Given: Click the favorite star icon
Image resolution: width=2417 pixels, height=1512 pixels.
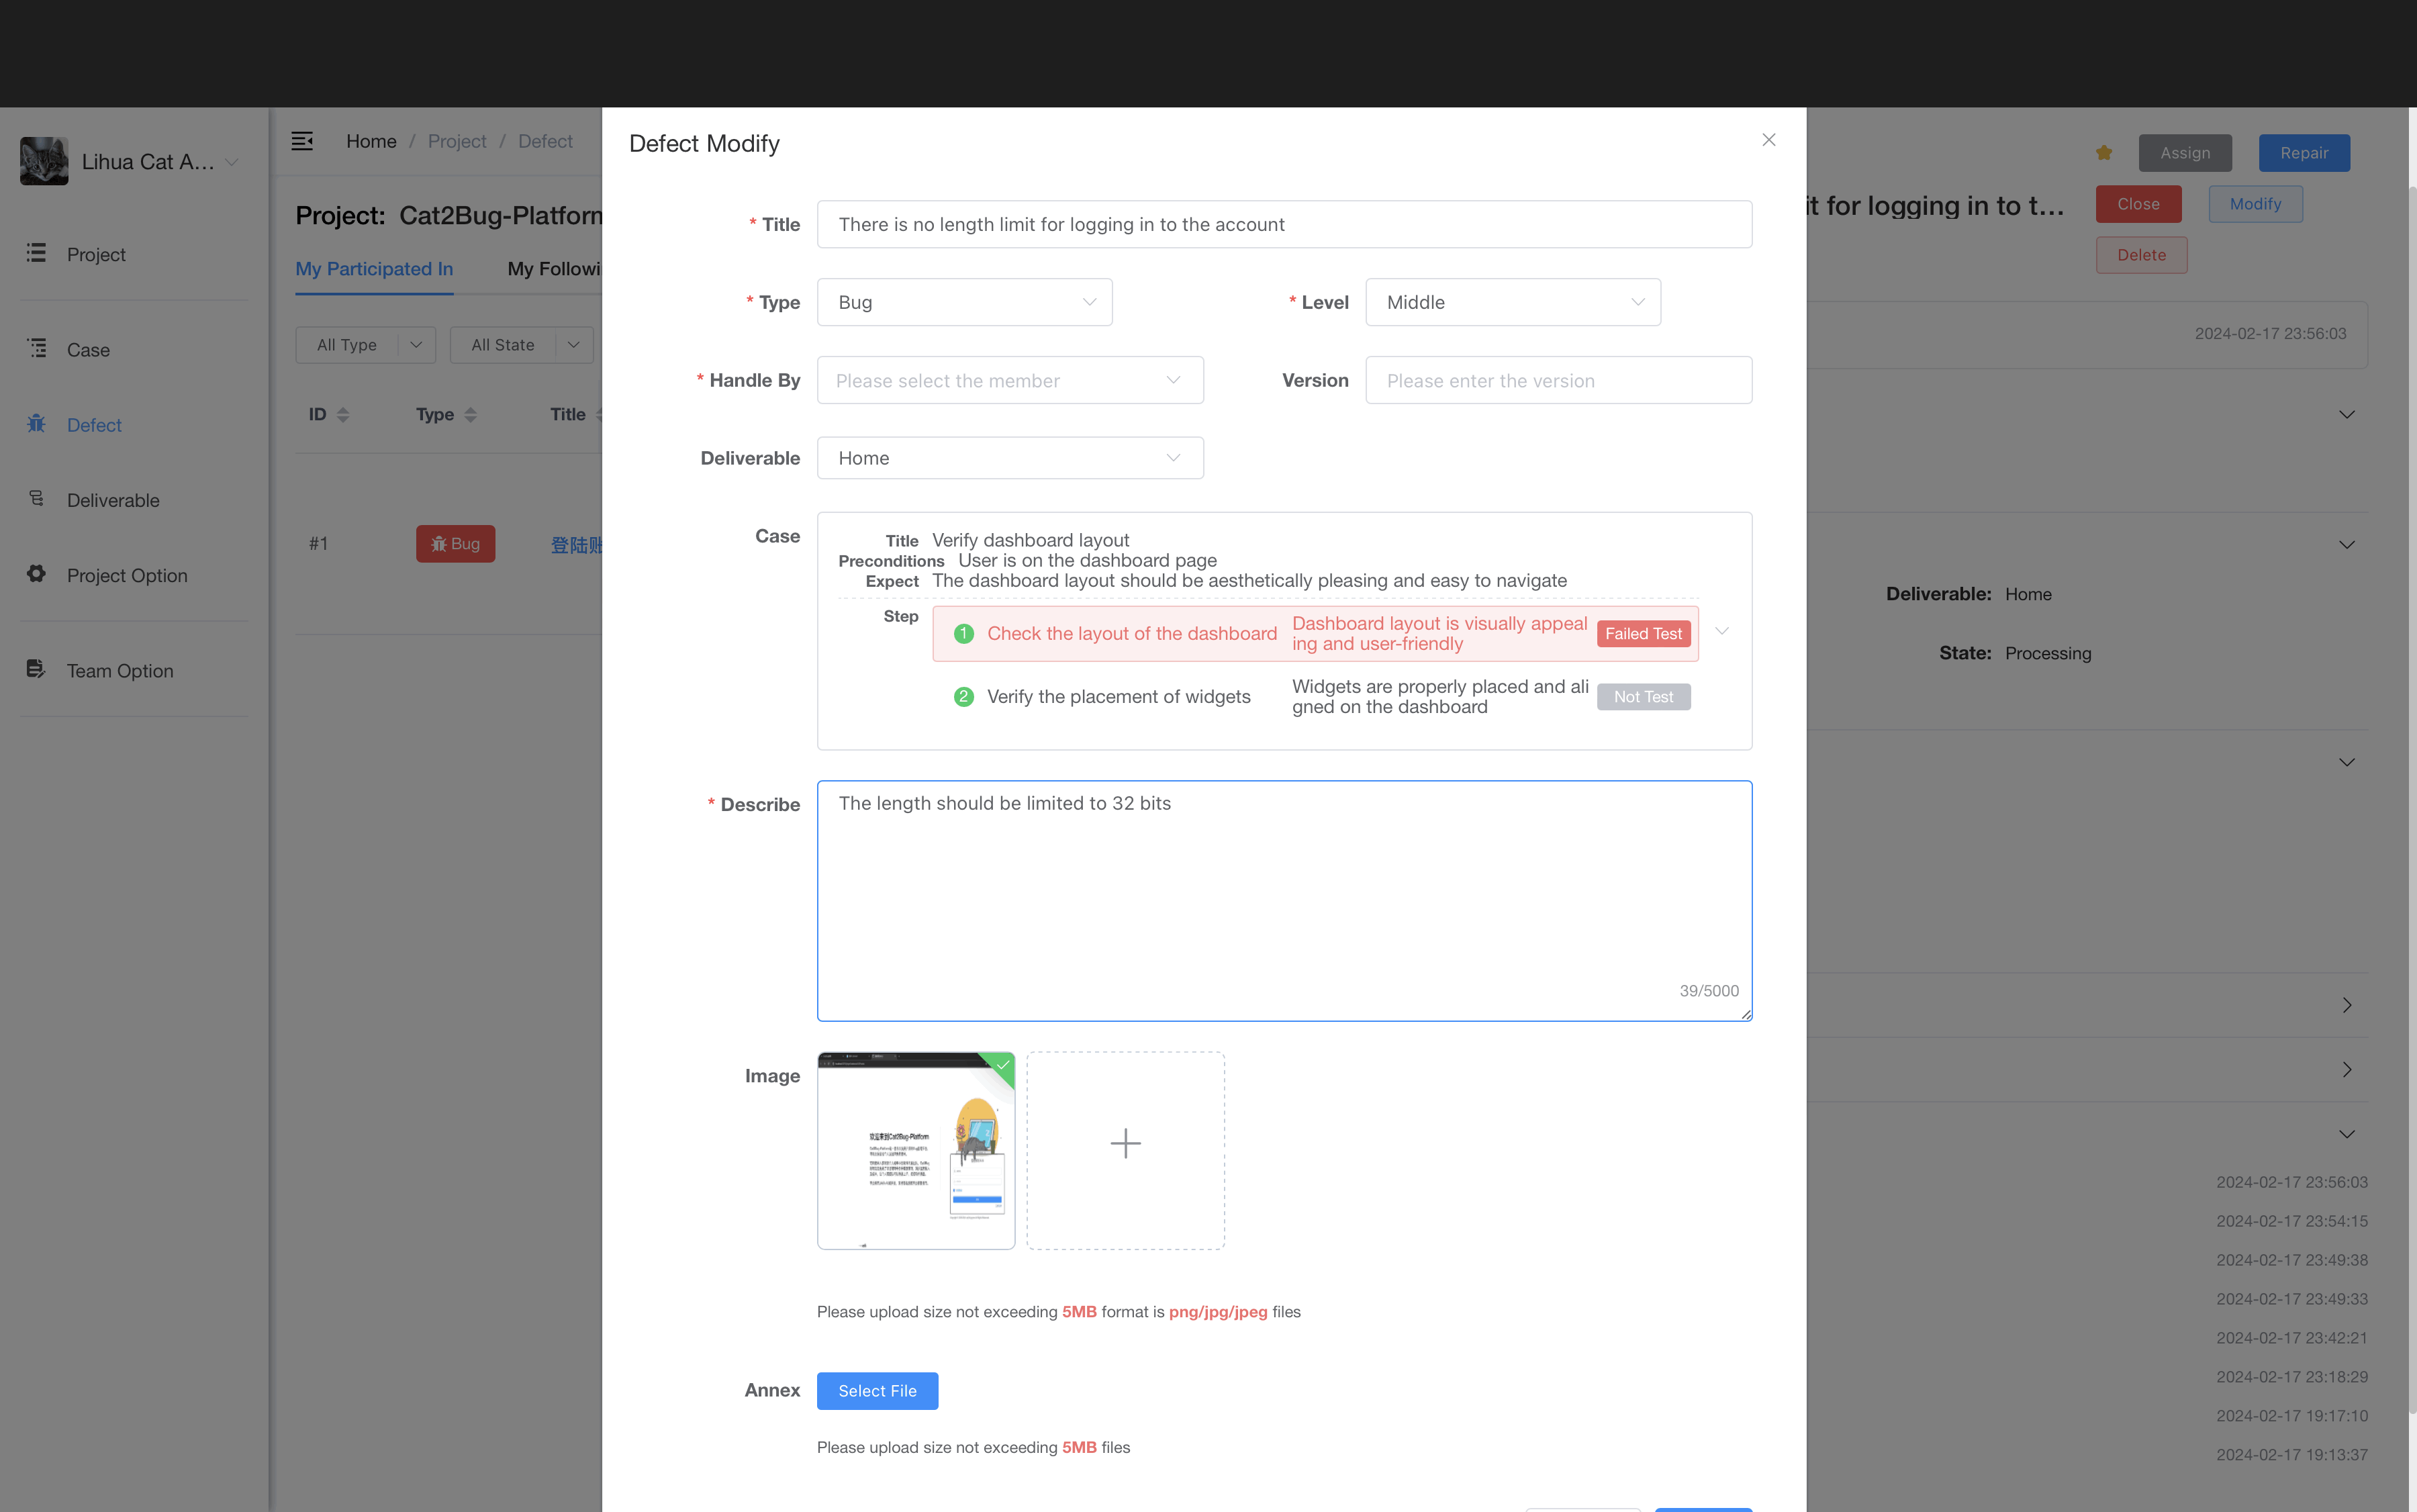Looking at the screenshot, I should click(2104, 153).
